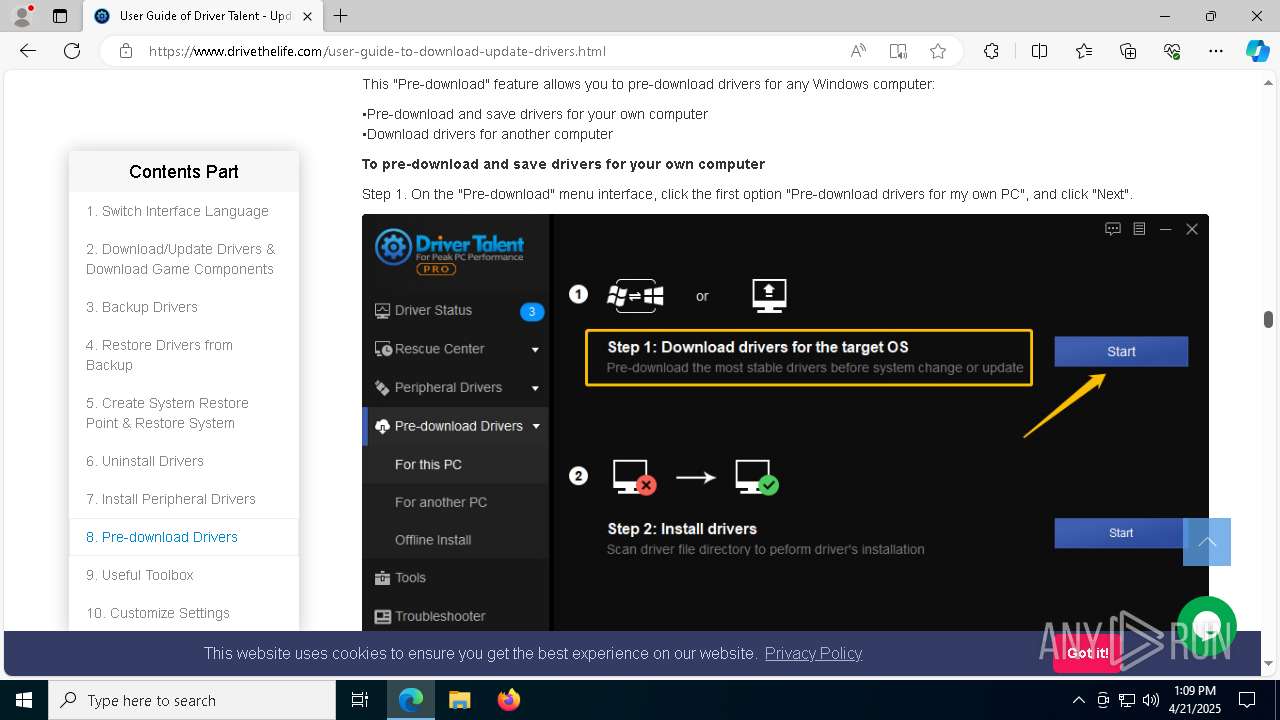Open Copilot icon in Edge toolbar
Screen dimensions: 1280x720
1257,51
